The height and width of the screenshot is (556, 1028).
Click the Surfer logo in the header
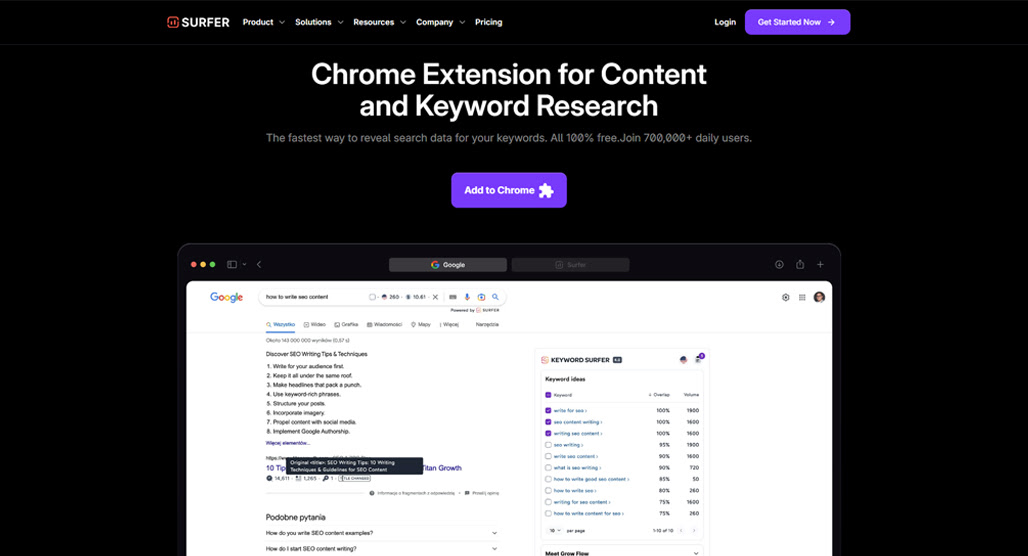198,22
